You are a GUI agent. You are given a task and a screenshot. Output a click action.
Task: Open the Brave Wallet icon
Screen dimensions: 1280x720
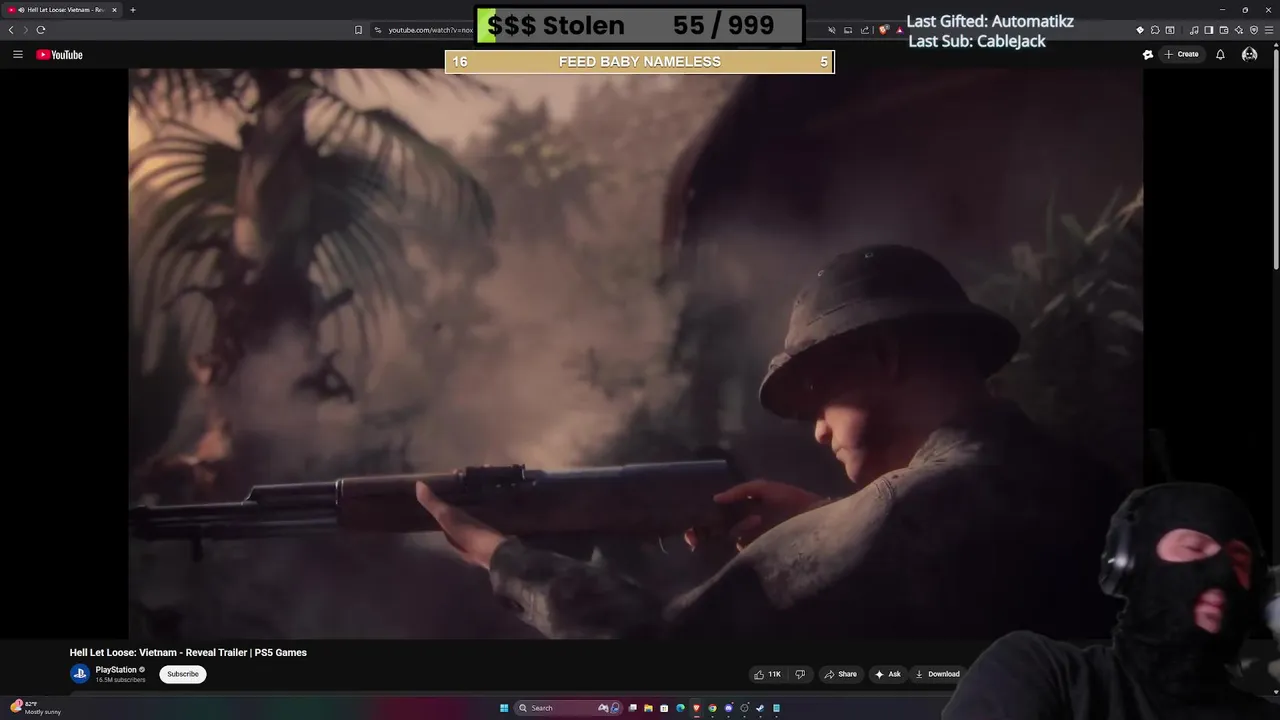coord(1224,30)
